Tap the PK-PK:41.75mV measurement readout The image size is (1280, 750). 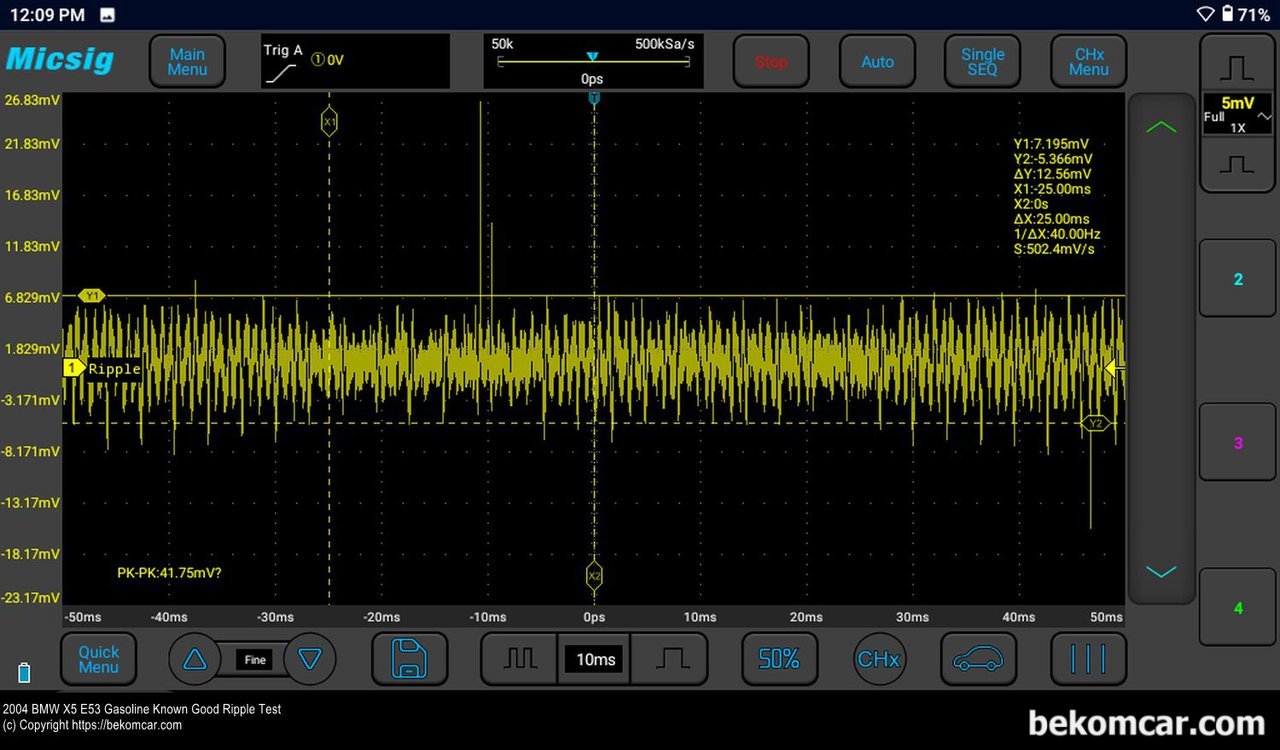(169, 573)
